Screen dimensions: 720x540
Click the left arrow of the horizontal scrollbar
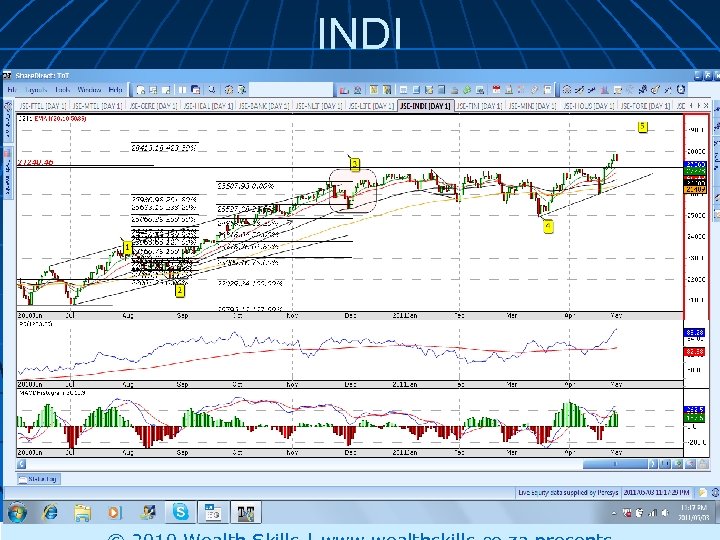tap(21, 464)
